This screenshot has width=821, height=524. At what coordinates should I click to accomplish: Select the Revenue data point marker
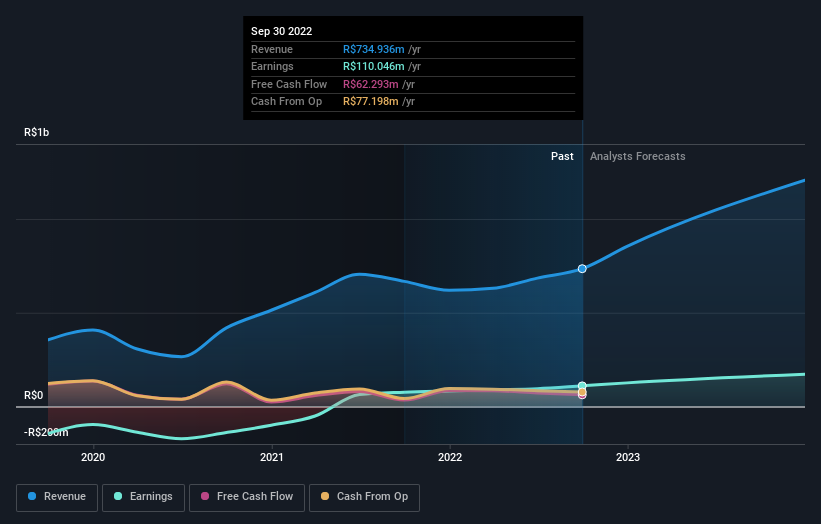582,269
